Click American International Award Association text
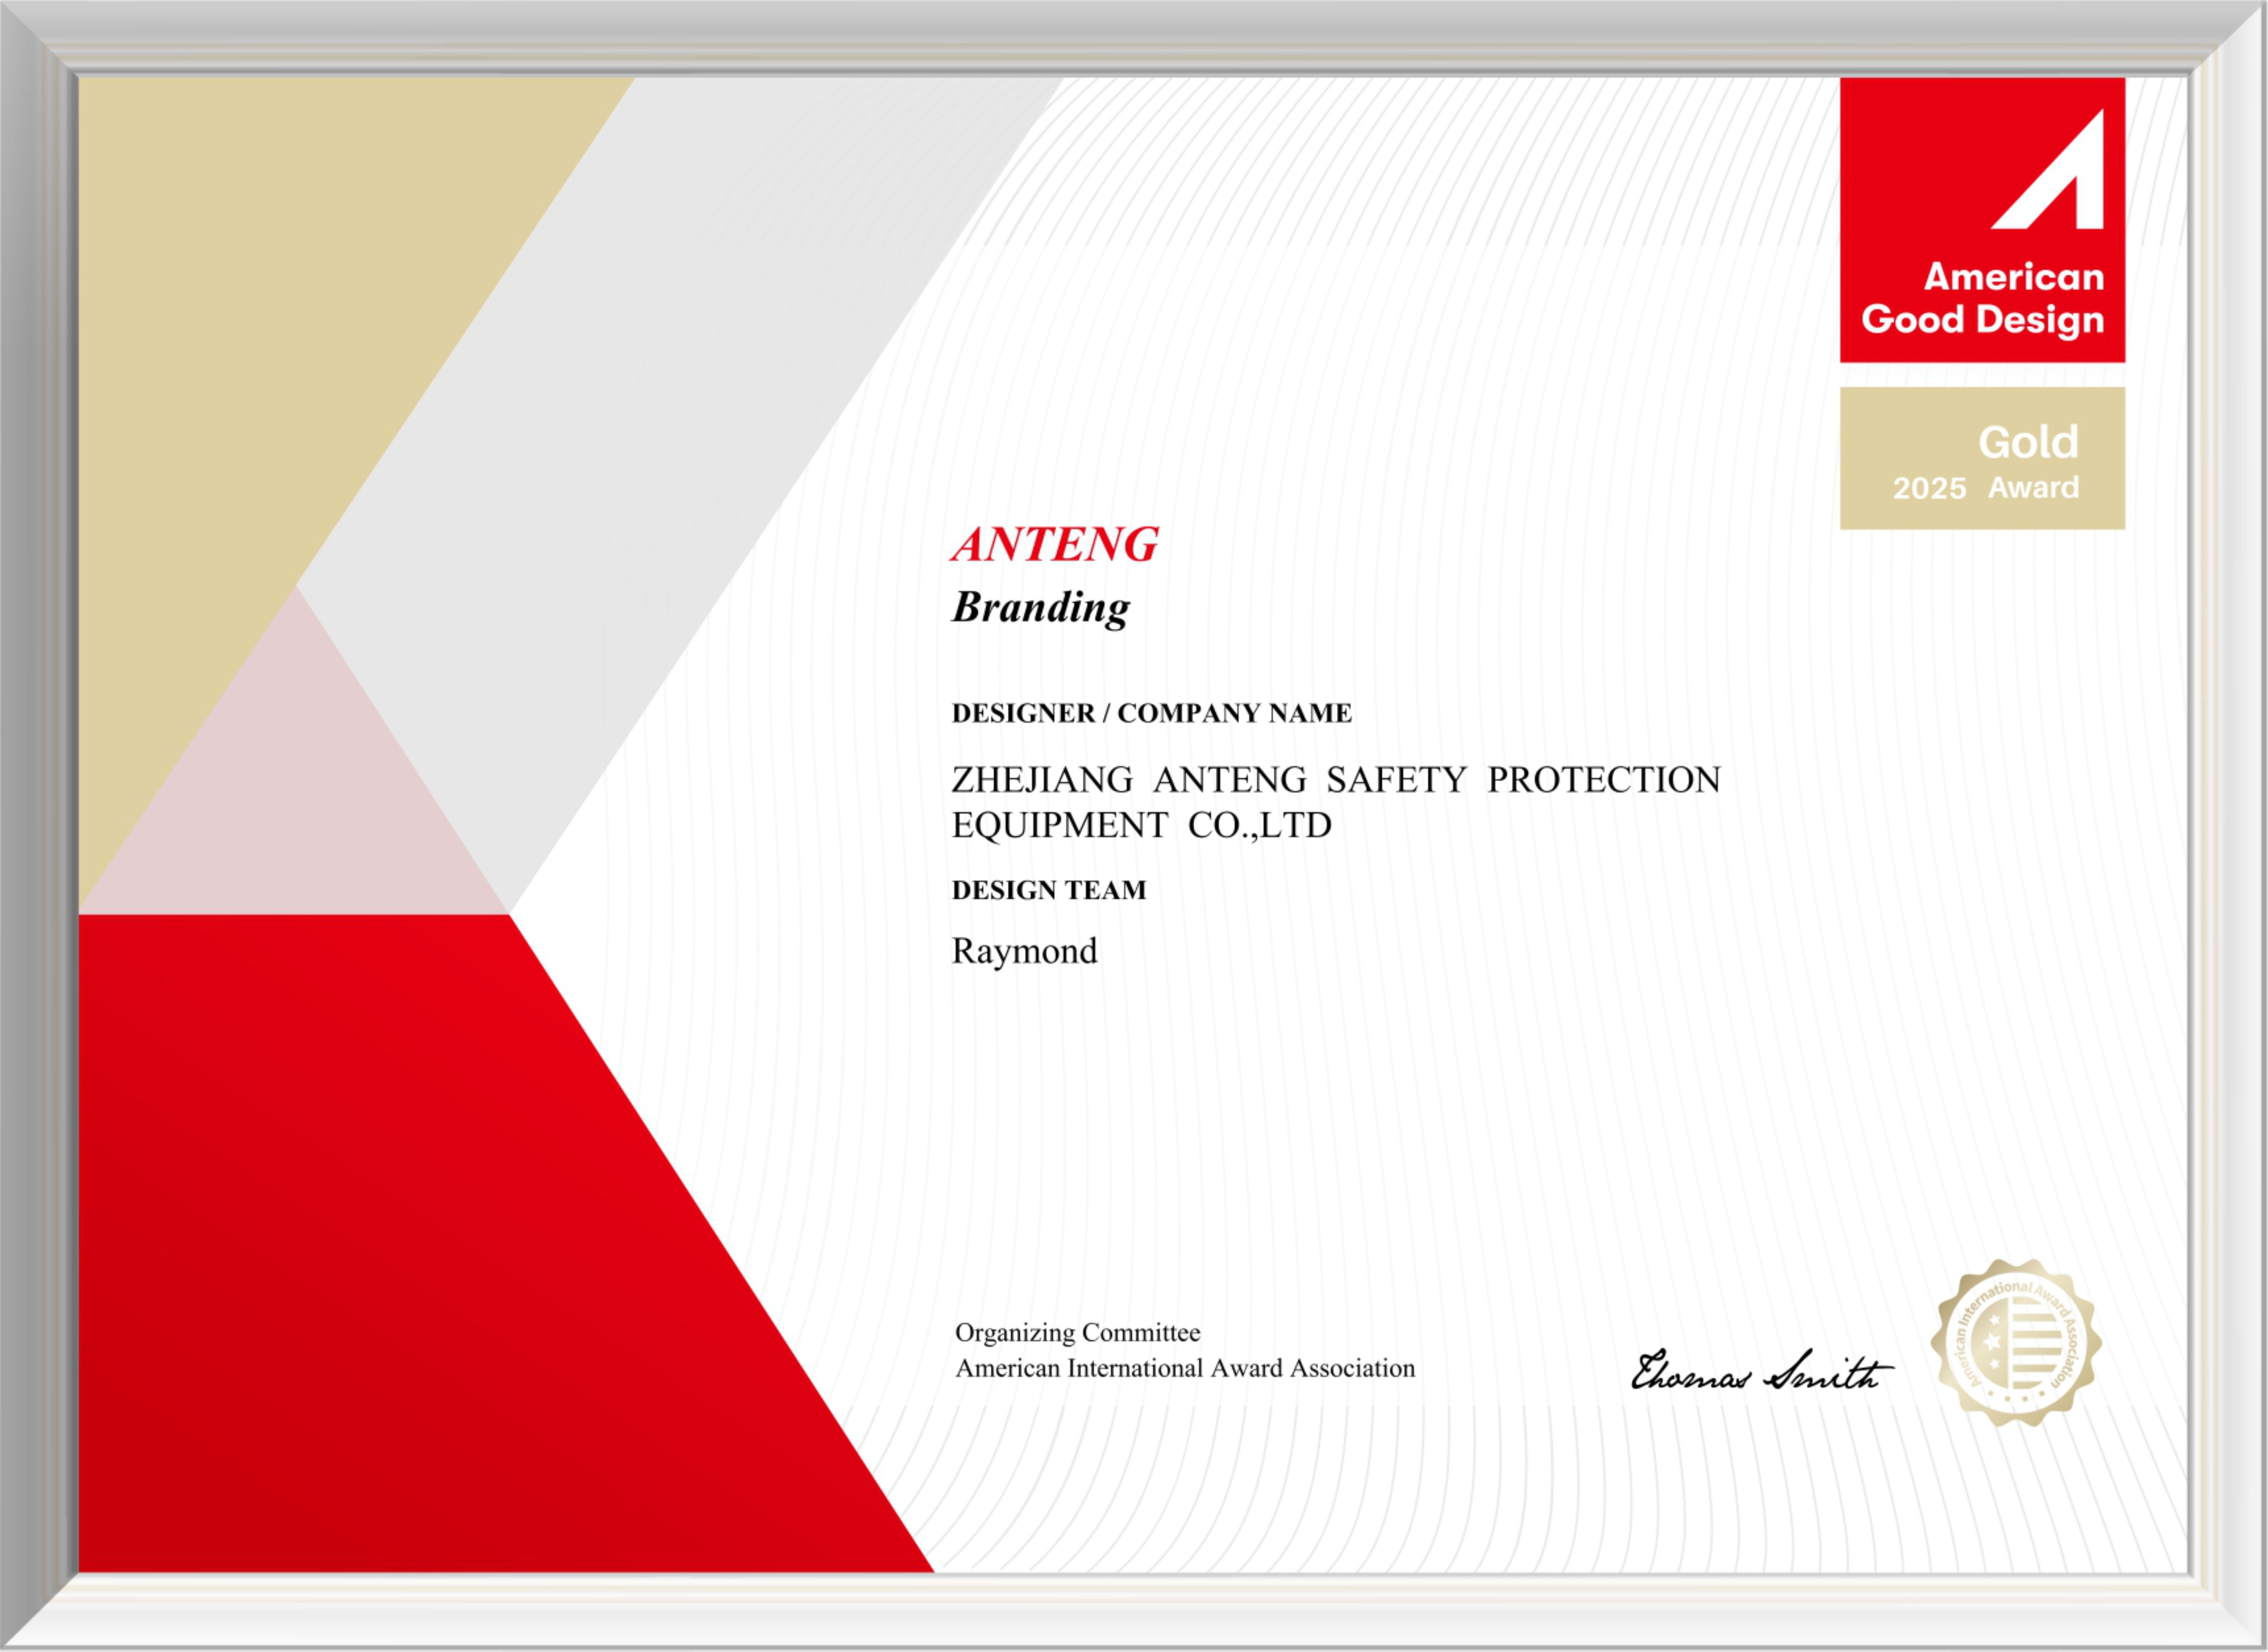 [1185, 1368]
